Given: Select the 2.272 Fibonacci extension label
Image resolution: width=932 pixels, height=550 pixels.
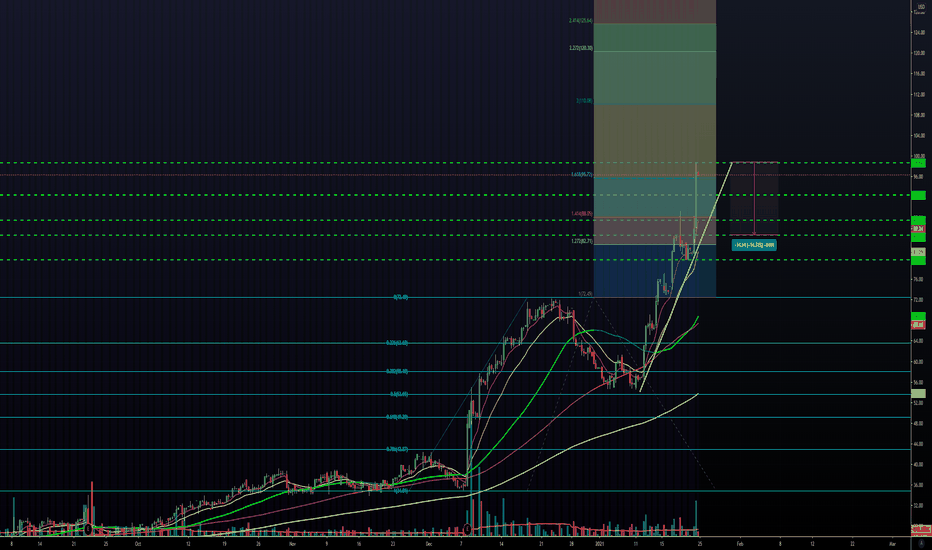Looking at the screenshot, I should [x=580, y=48].
